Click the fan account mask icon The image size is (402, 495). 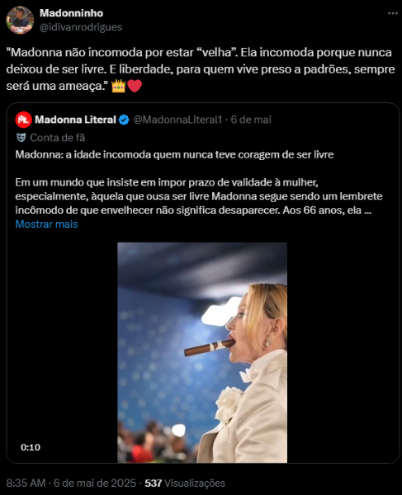pyautogui.click(x=21, y=137)
